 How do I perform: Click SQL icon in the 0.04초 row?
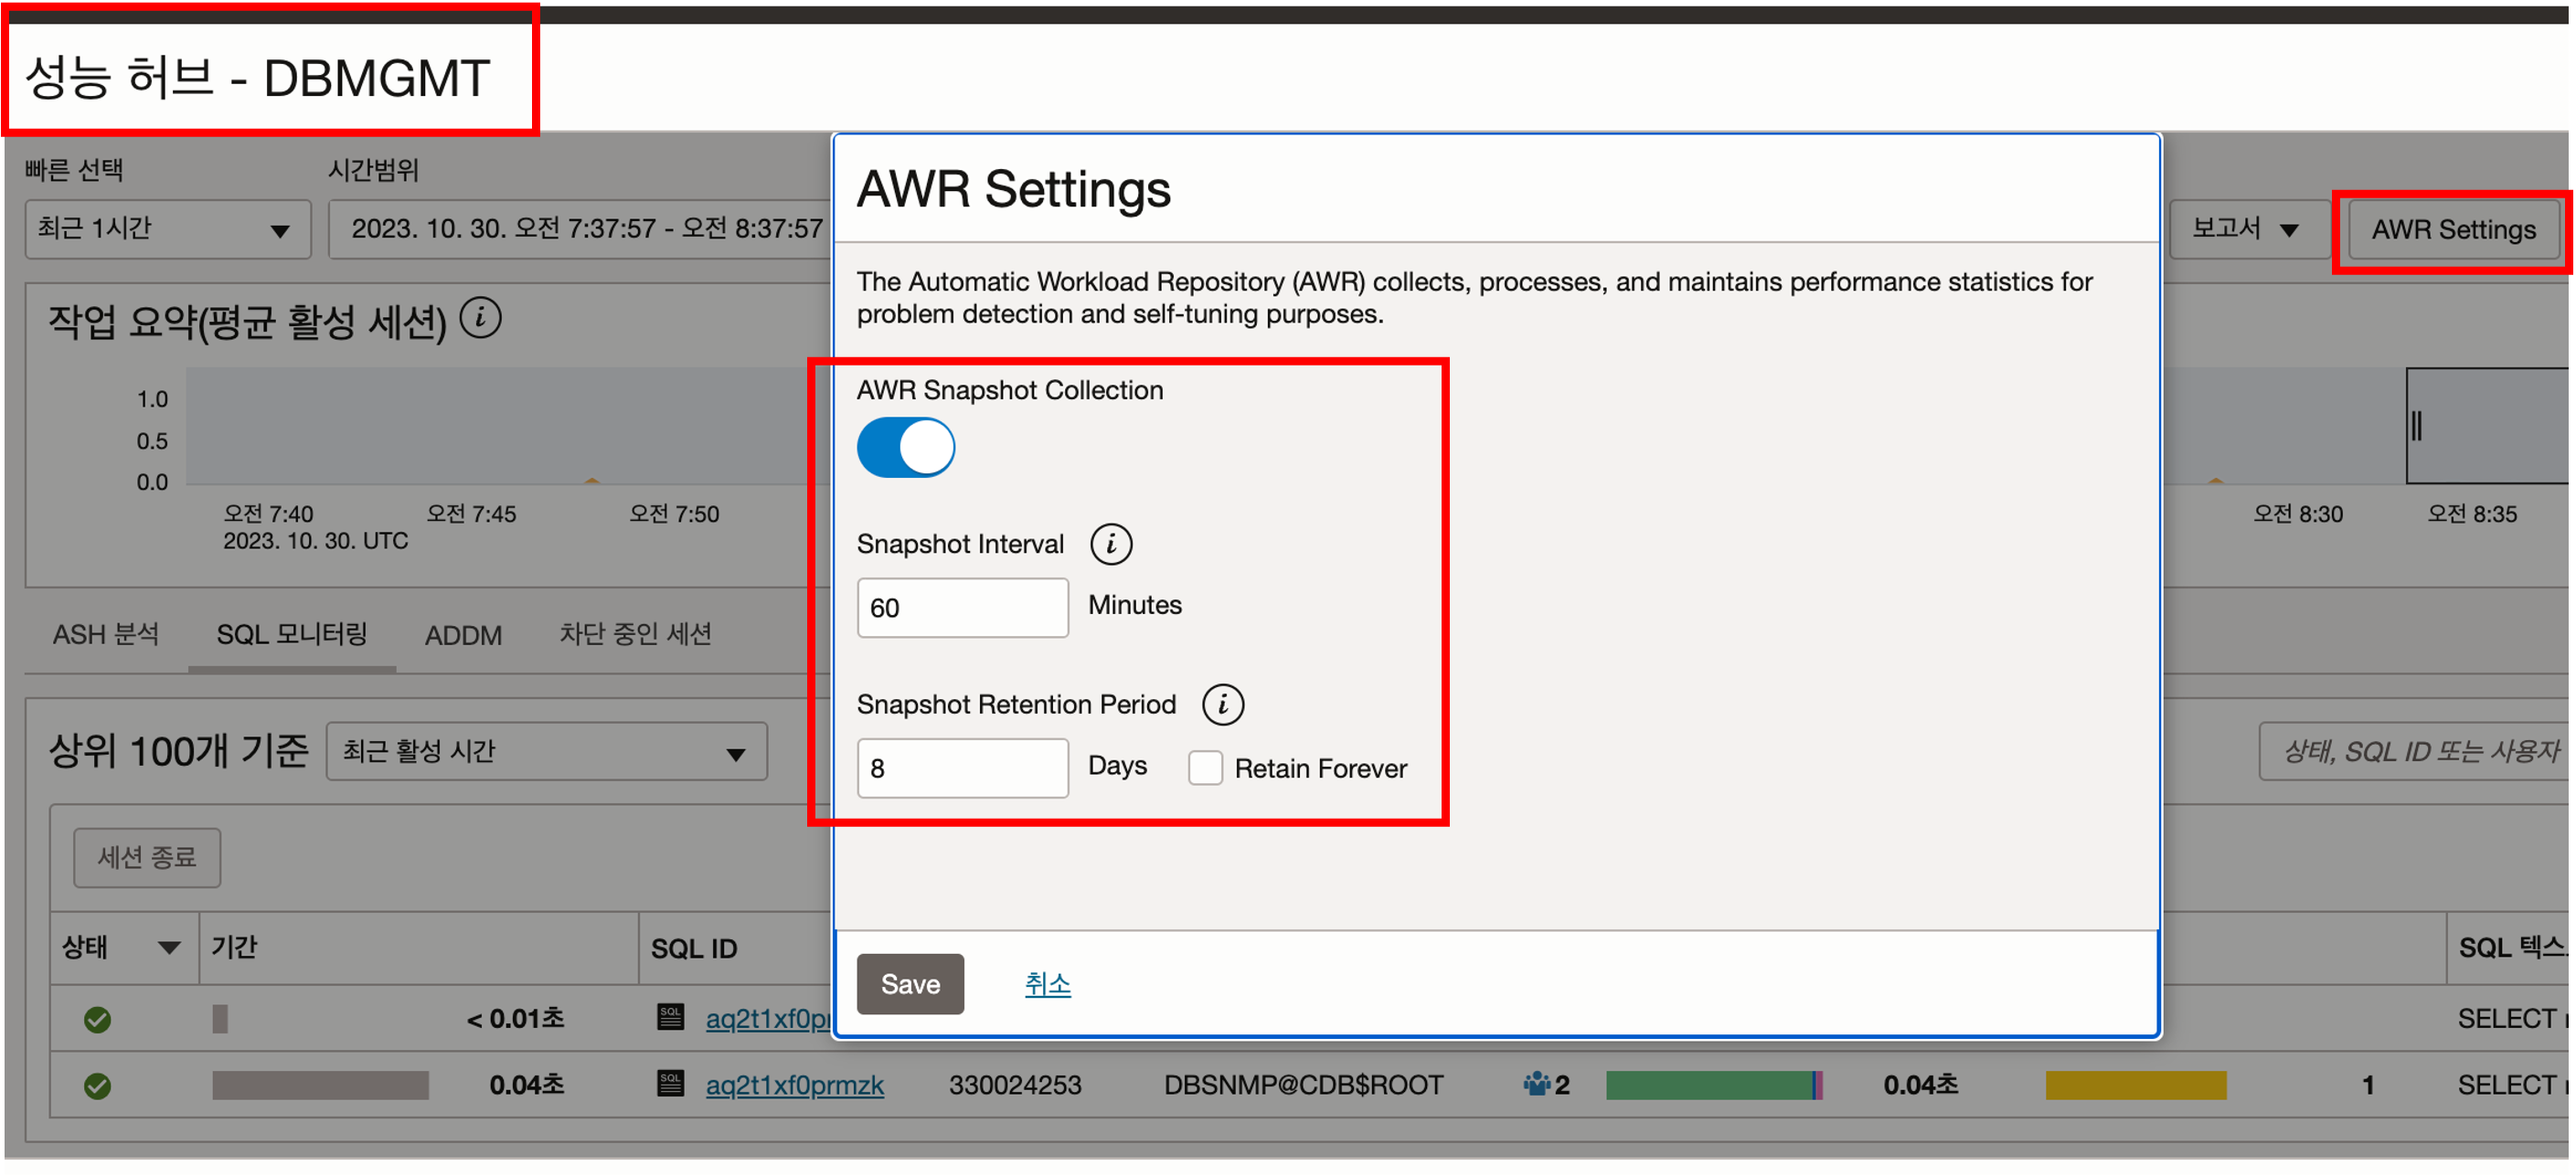pos(670,1083)
